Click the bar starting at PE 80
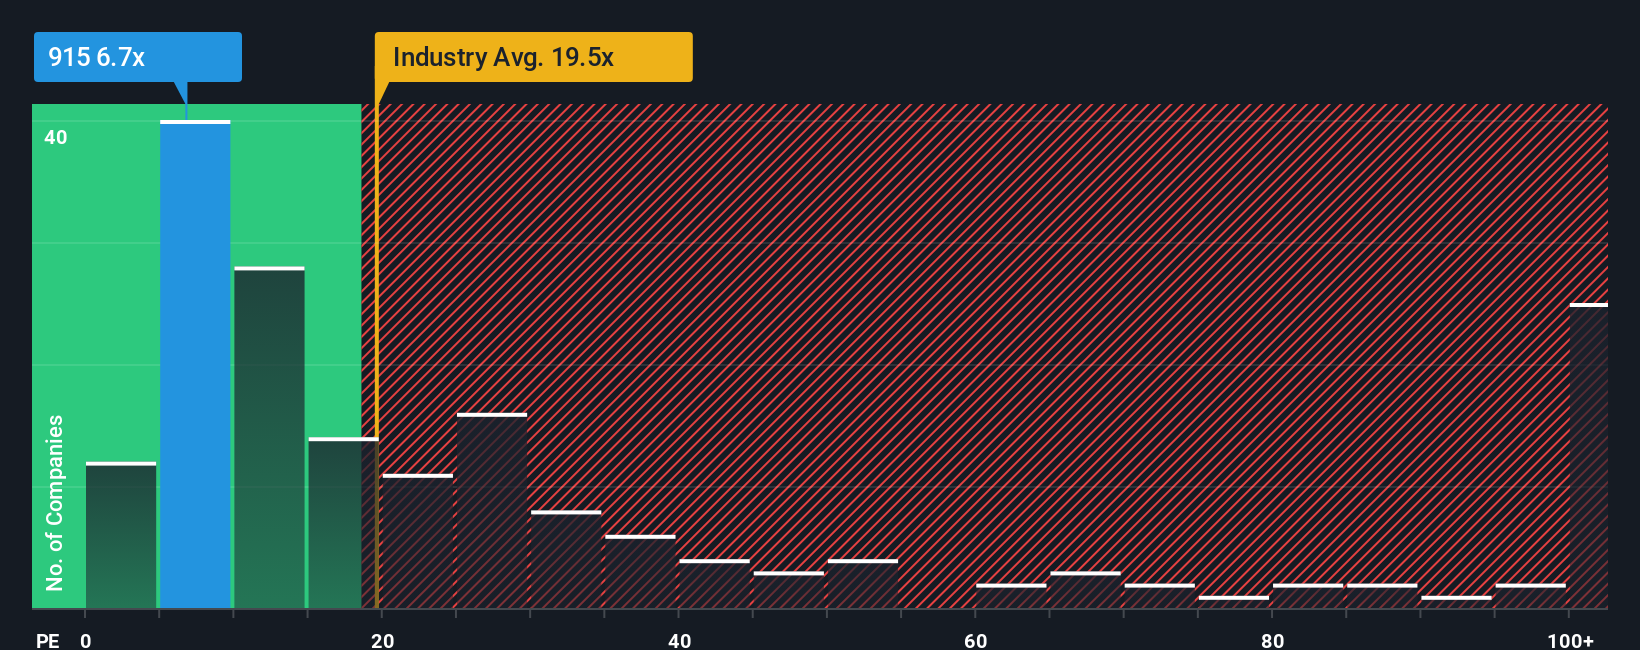The height and width of the screenshot is (650, 1640). pyautogui.click(x=1308, y=596)
